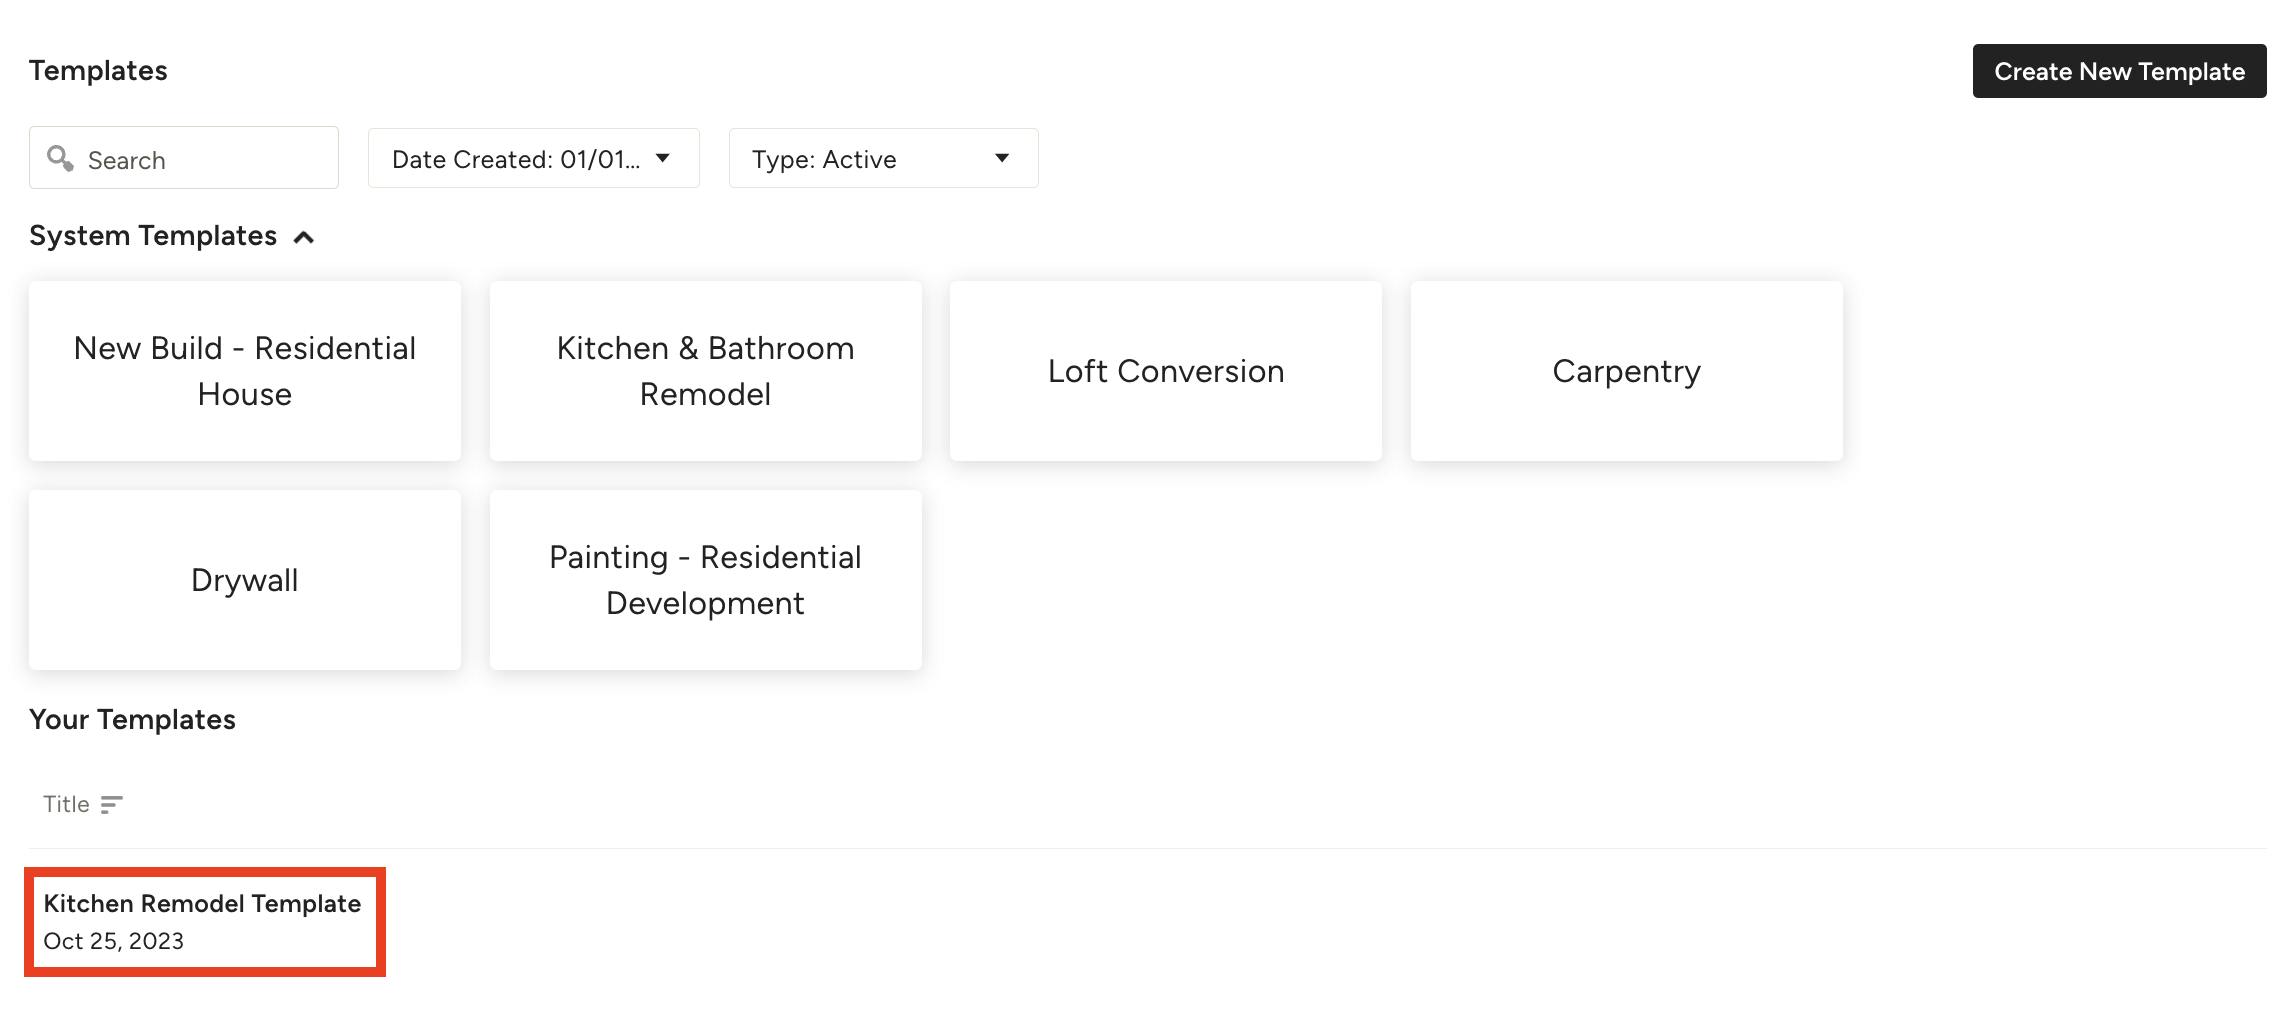Image resolution: width=2288 pixels, height=1016 pixels.
Task: Open the Date Created dropdown arrow
Action: (x=662, y=158)
